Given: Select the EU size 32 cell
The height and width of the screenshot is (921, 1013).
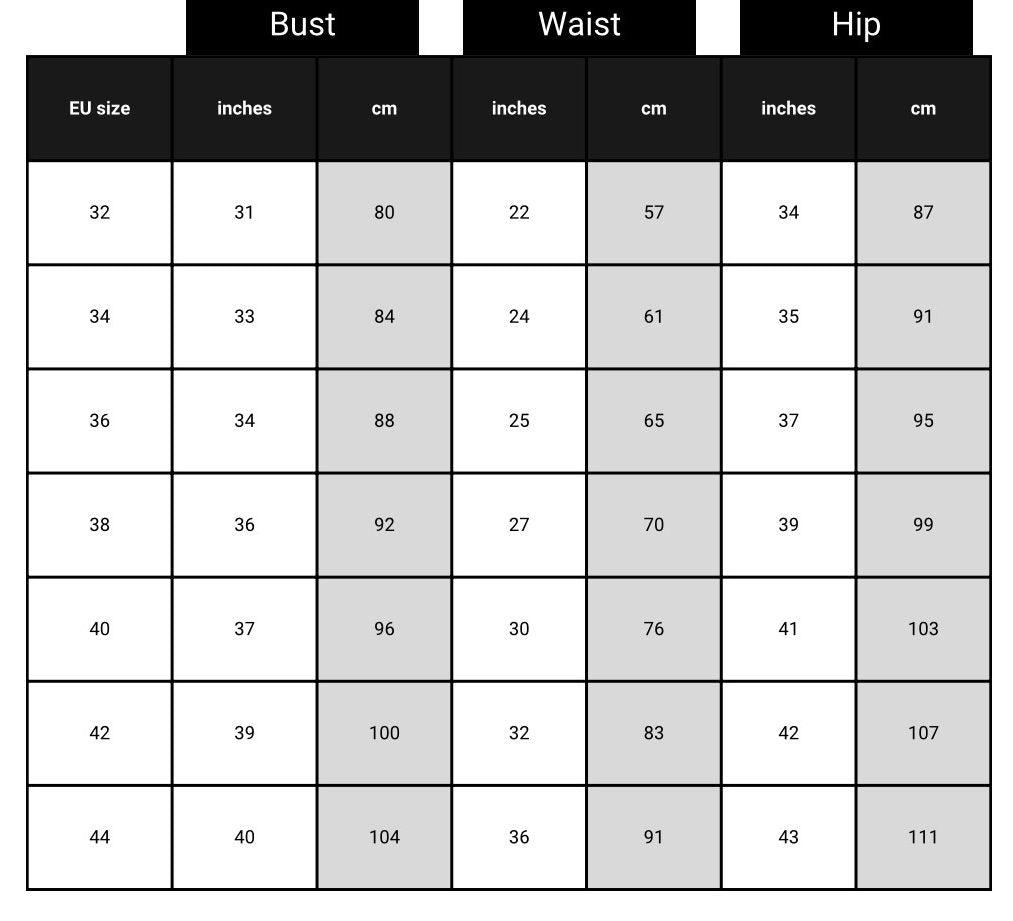Looking at the screenshot, I should 99,212.
